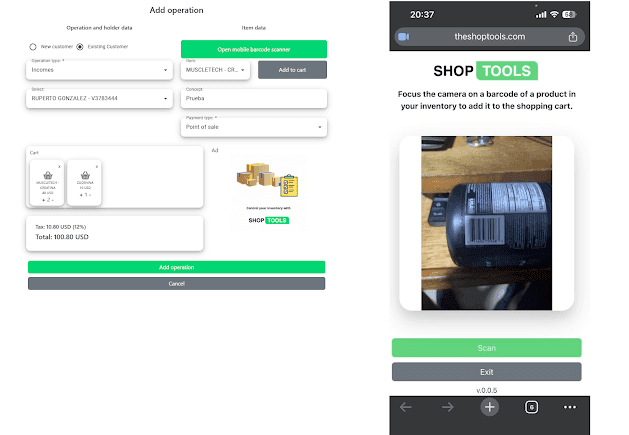This screenshot has height=435, width=629.
Task: Click the basket icon on the MUSCLETECH cart card
Action: (x=48, y=175)
